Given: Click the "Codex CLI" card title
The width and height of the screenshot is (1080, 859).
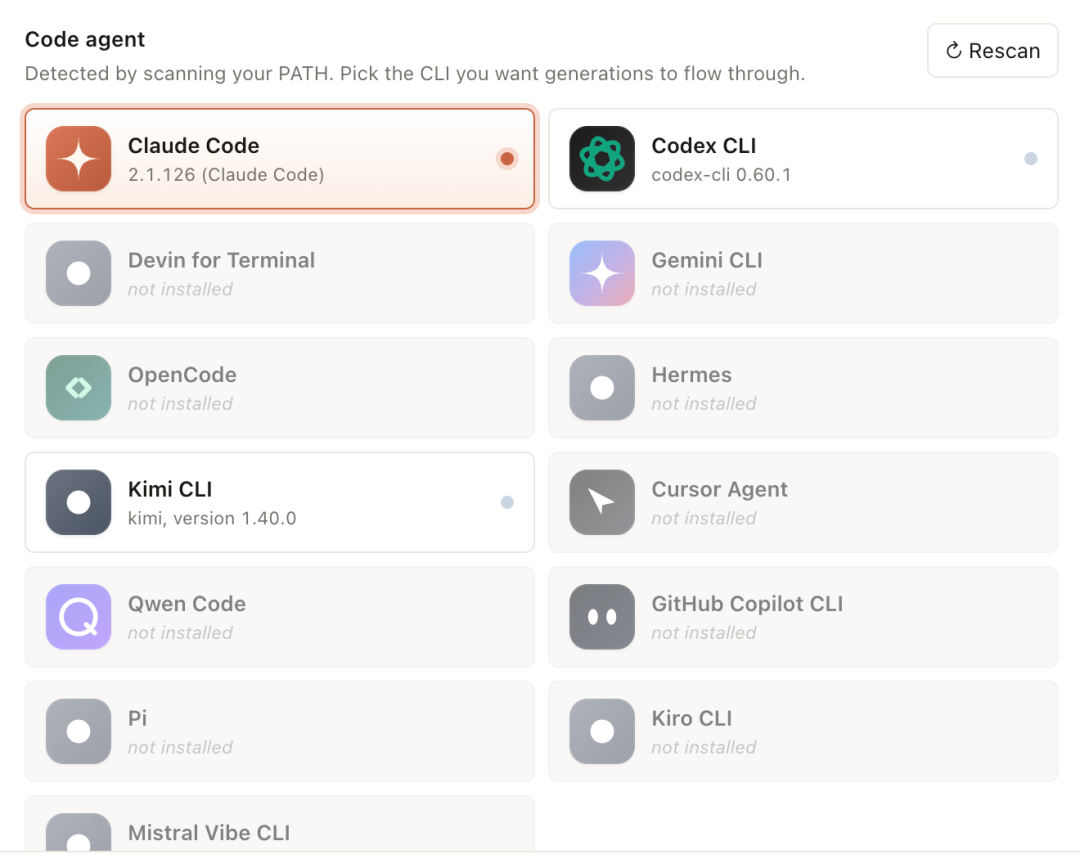Looking at the screenshot, I should (x=703, y=145).
